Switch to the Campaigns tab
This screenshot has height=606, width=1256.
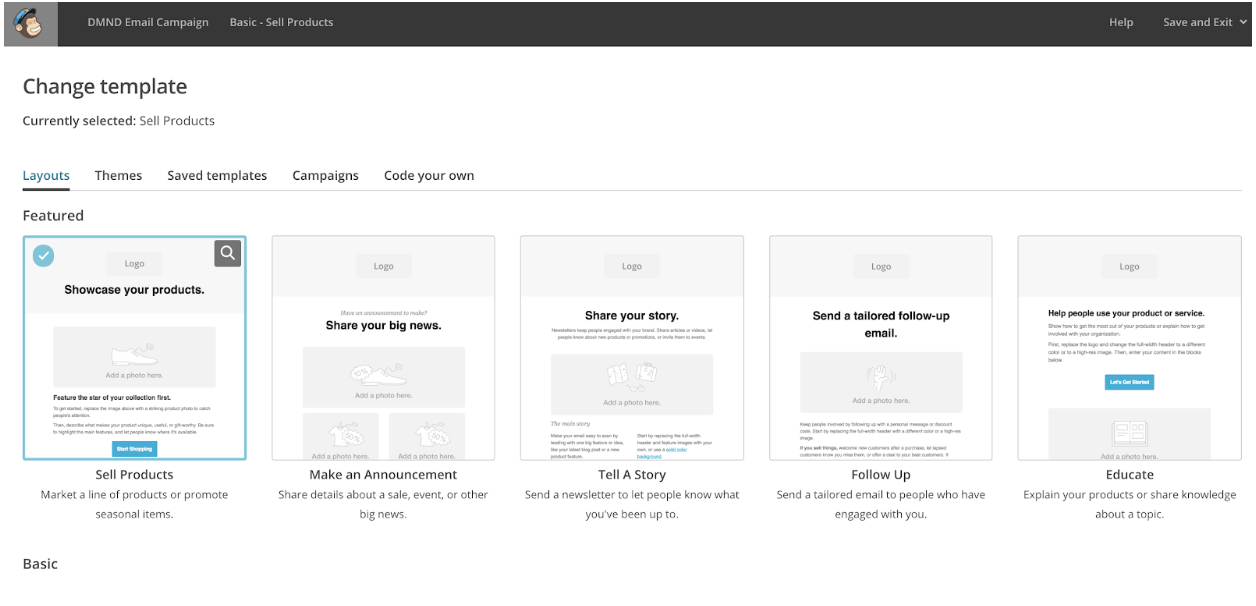pos(325,176)
